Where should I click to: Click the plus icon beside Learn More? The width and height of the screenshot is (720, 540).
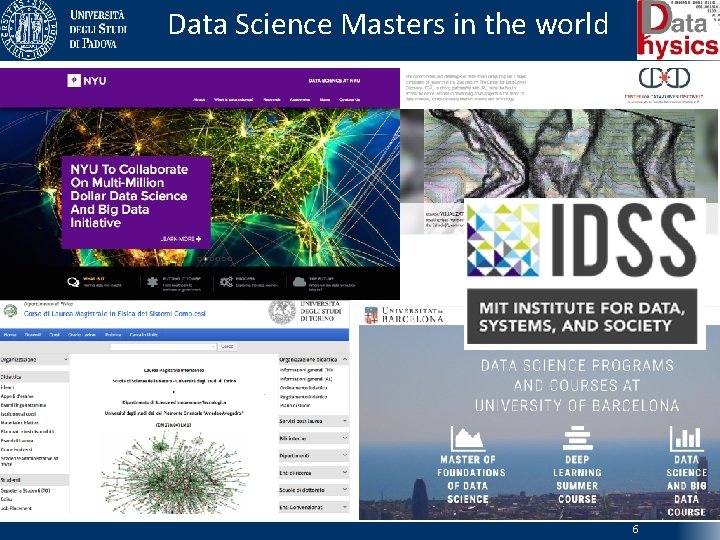click(x=198, y=239)
